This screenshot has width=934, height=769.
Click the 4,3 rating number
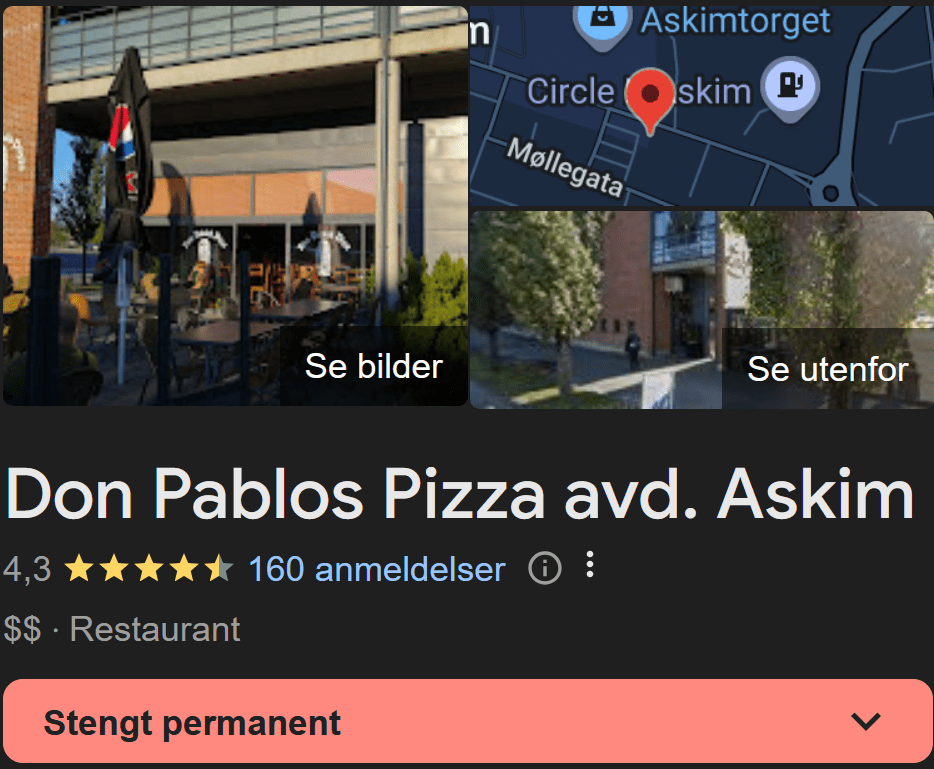[x=27, y=569]
